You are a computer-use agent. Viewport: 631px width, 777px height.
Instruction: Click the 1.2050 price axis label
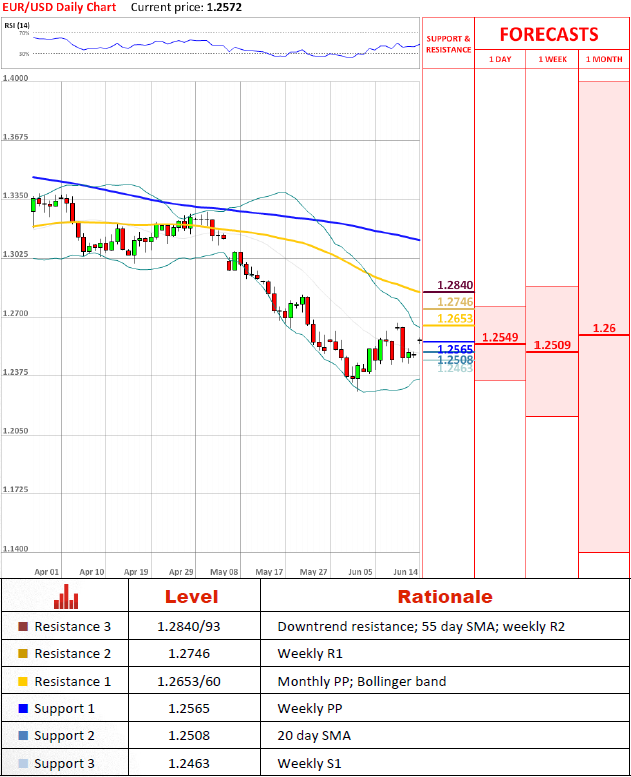click(15, 431)
